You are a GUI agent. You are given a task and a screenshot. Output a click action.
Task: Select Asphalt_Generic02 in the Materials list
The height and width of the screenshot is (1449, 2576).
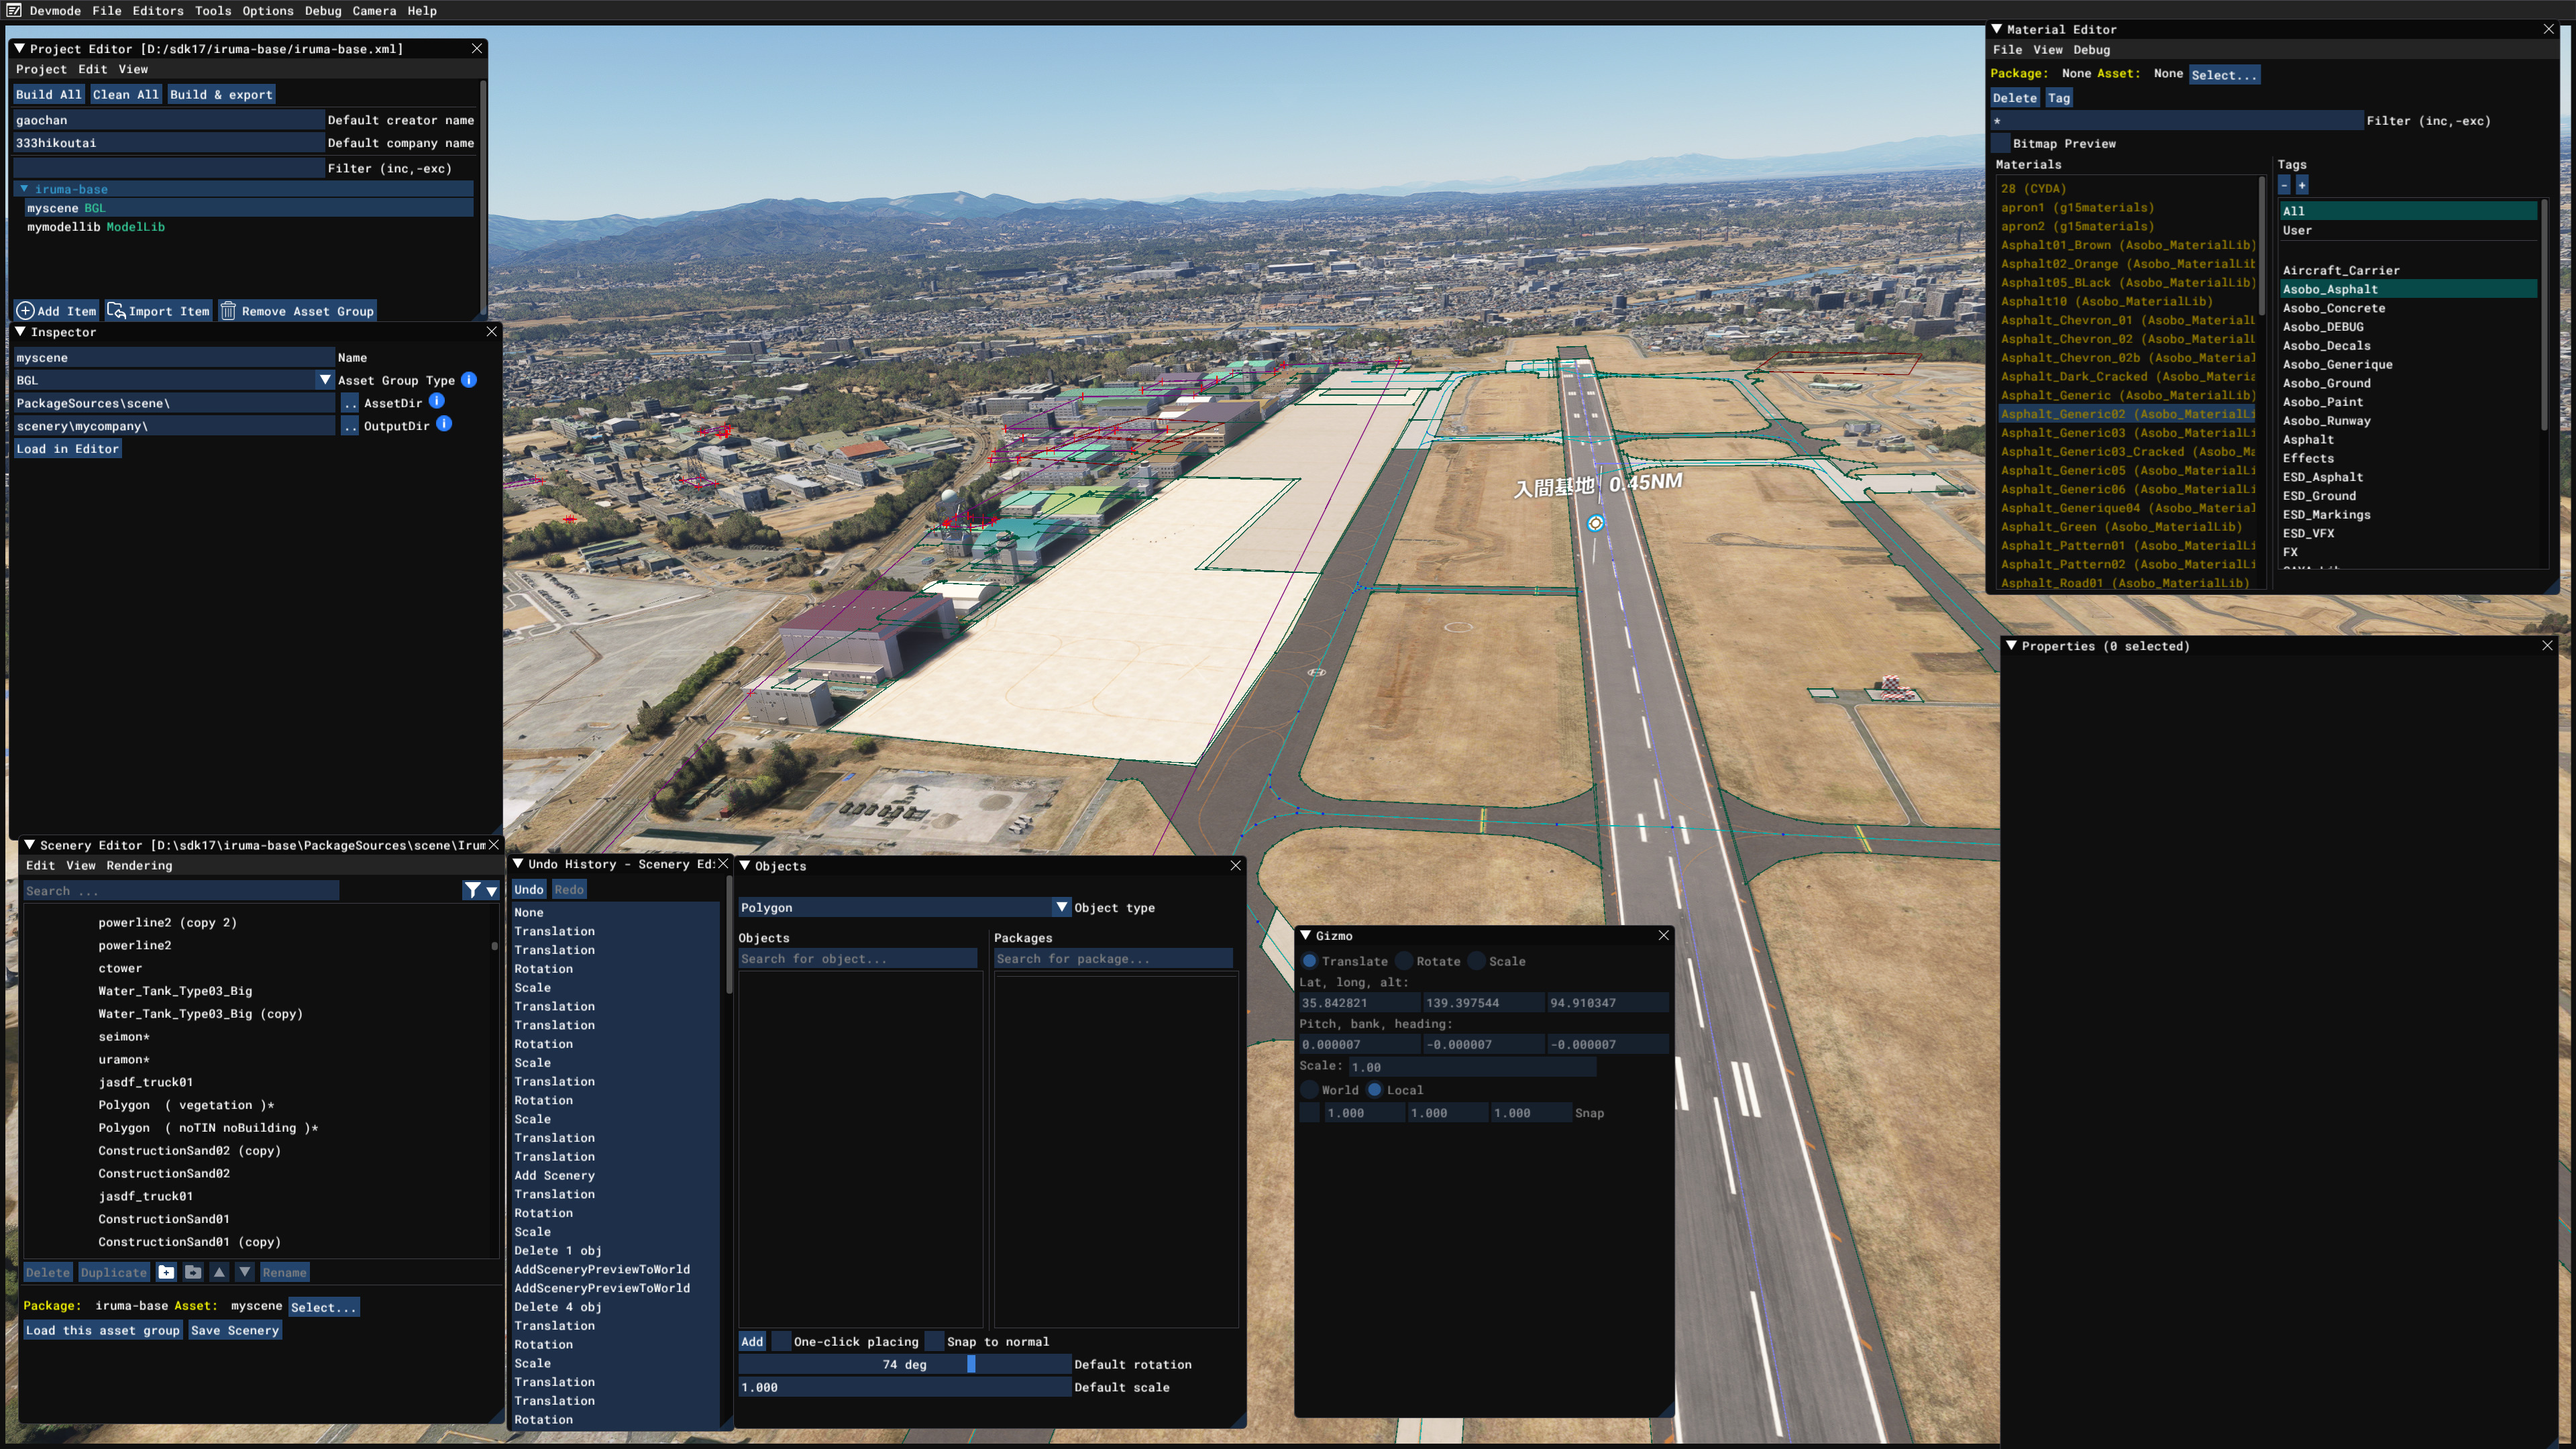[x=2127, y=414]
